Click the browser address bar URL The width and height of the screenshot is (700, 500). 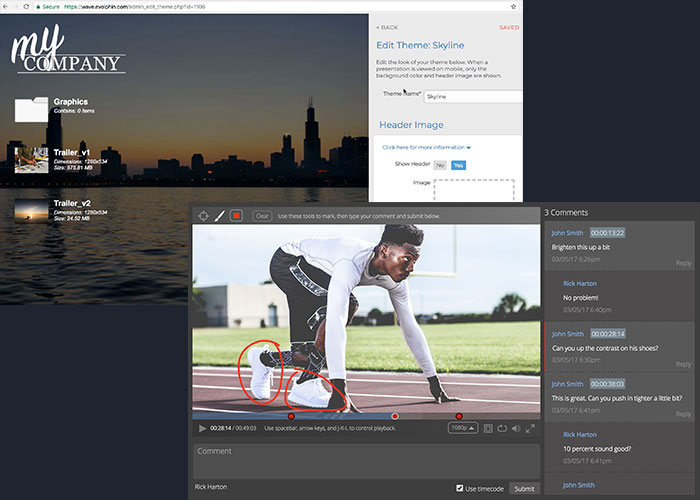(134, 7)
